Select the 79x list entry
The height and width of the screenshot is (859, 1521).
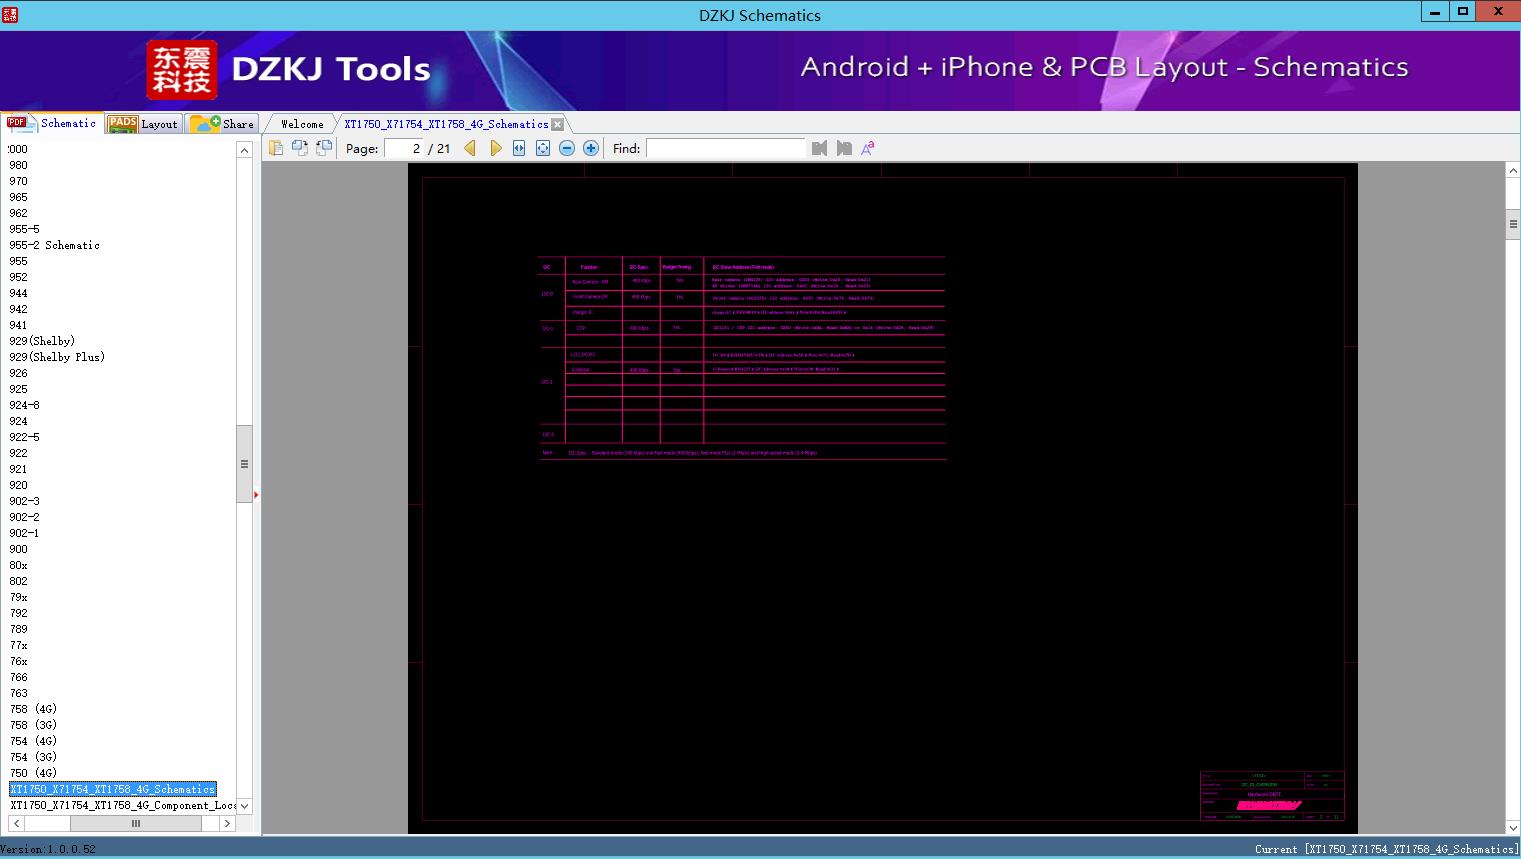pos(19,597)
